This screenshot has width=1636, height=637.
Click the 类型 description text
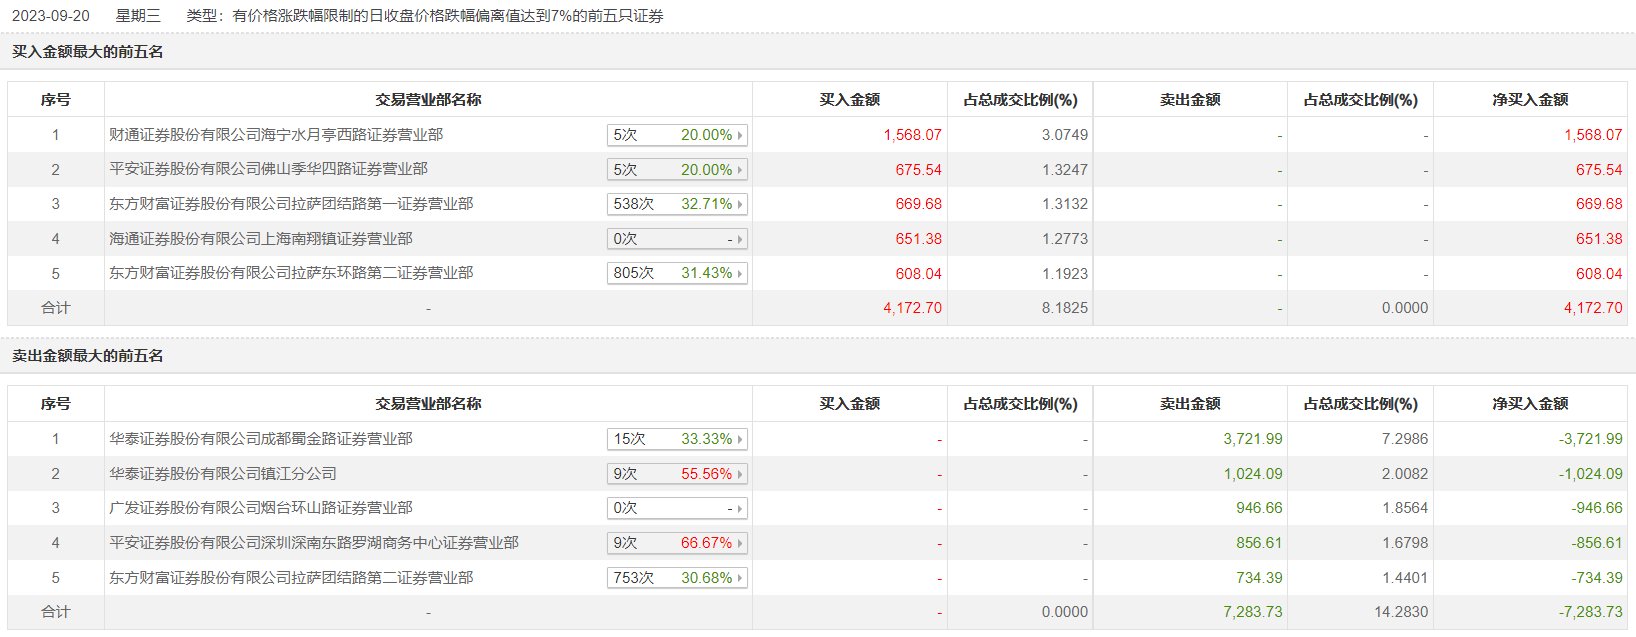point(425,16)
